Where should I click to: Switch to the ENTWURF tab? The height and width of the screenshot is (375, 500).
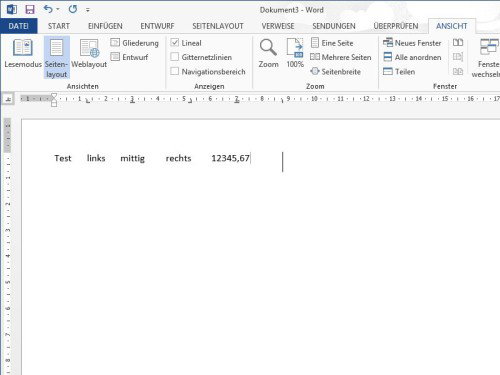pyautogui.click(x=157, y=26)
